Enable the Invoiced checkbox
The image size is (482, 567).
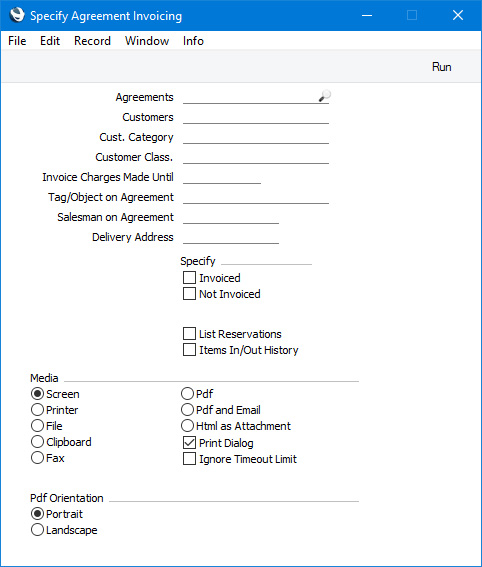(189, 278)
